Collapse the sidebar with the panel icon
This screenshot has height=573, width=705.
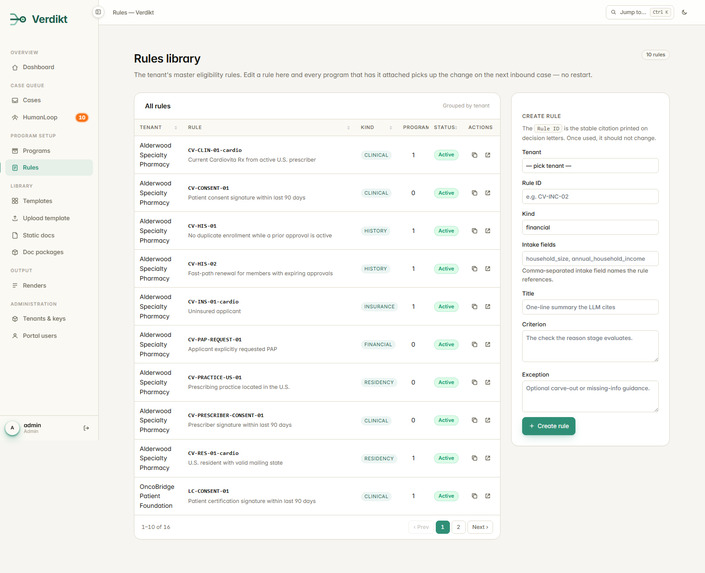click(x=98, y=12)
